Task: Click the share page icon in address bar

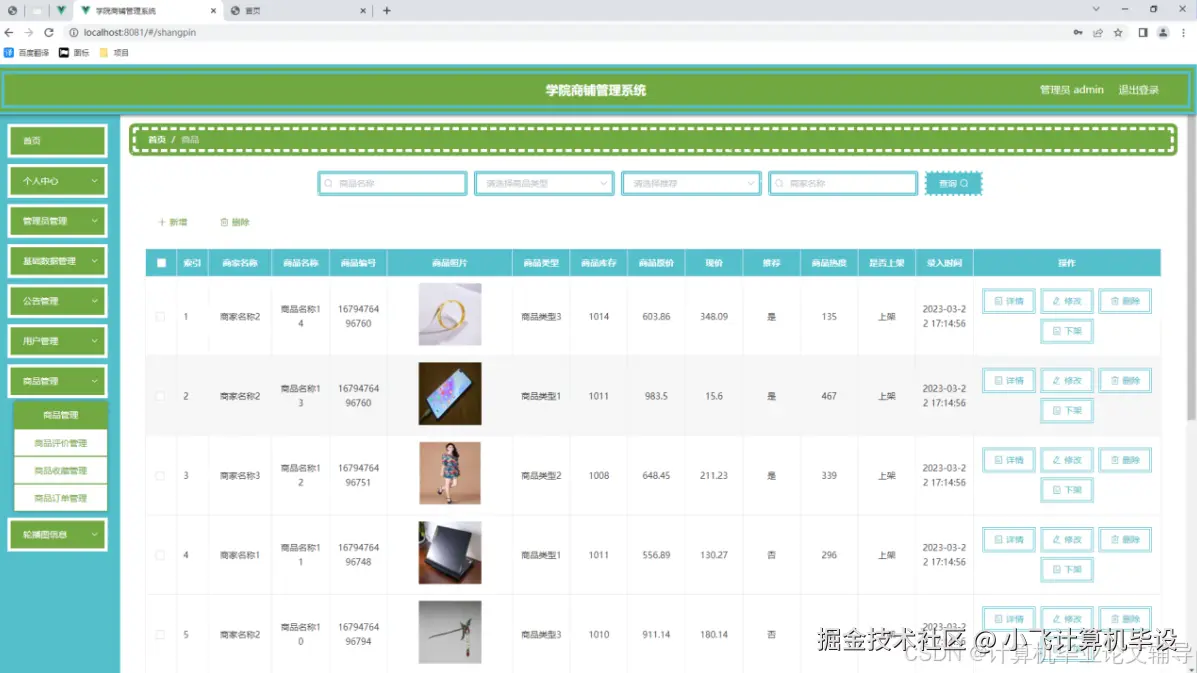Action: coord(1098,33)
